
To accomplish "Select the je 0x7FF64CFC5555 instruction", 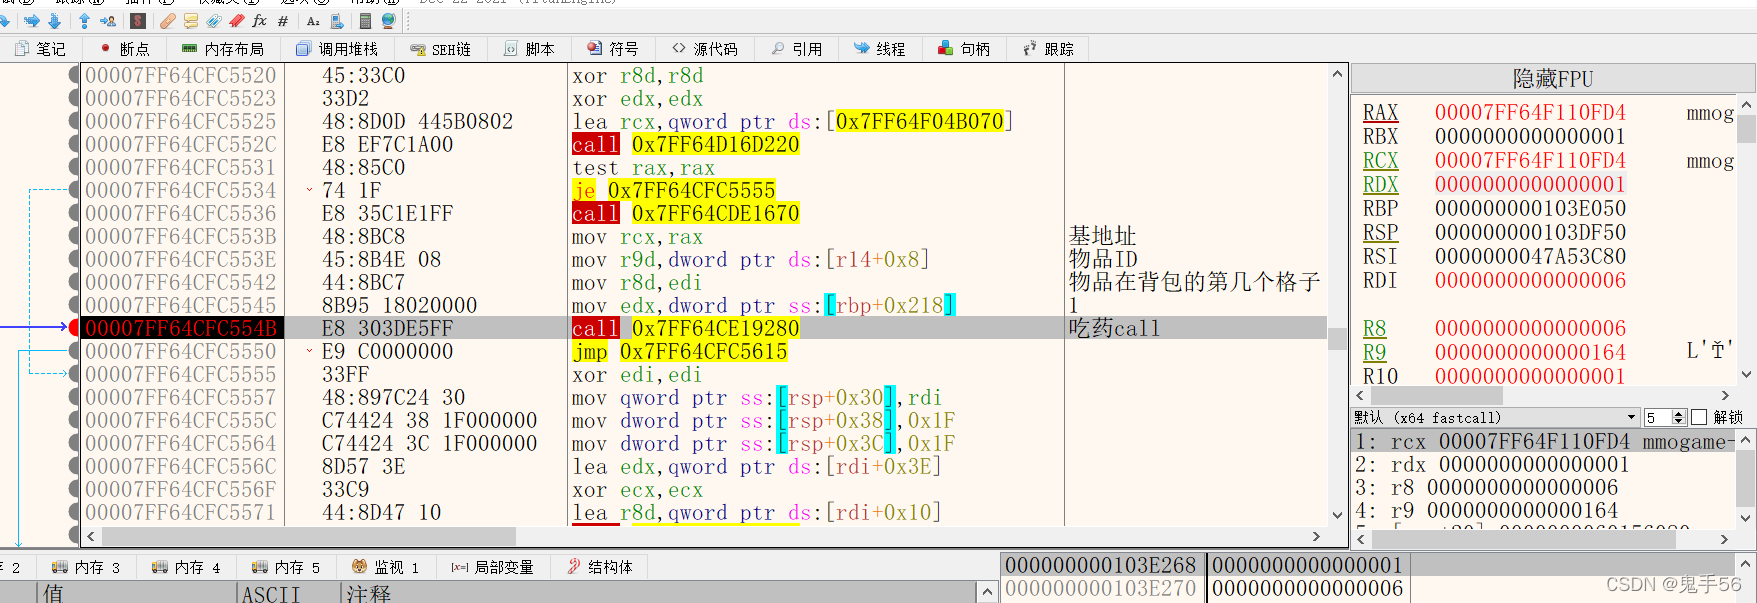I will (x=674, y=190).
